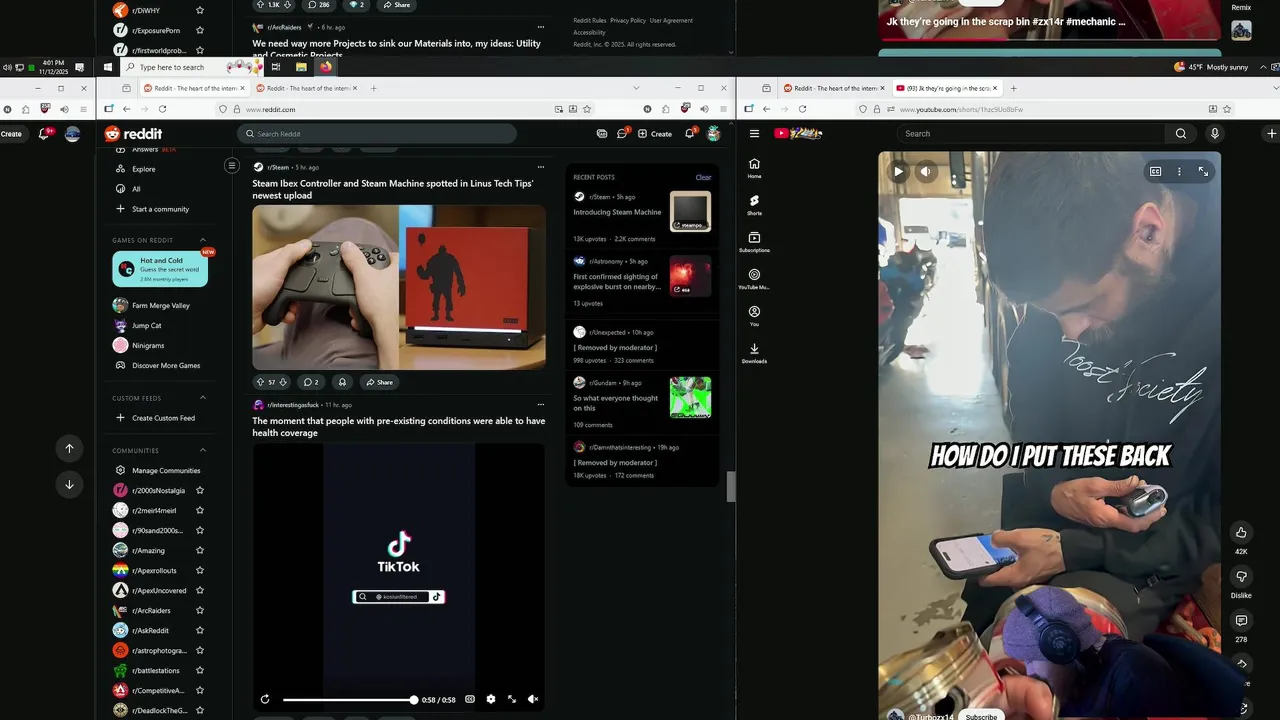Click YouTube search magnifier button

(1181, 133)
